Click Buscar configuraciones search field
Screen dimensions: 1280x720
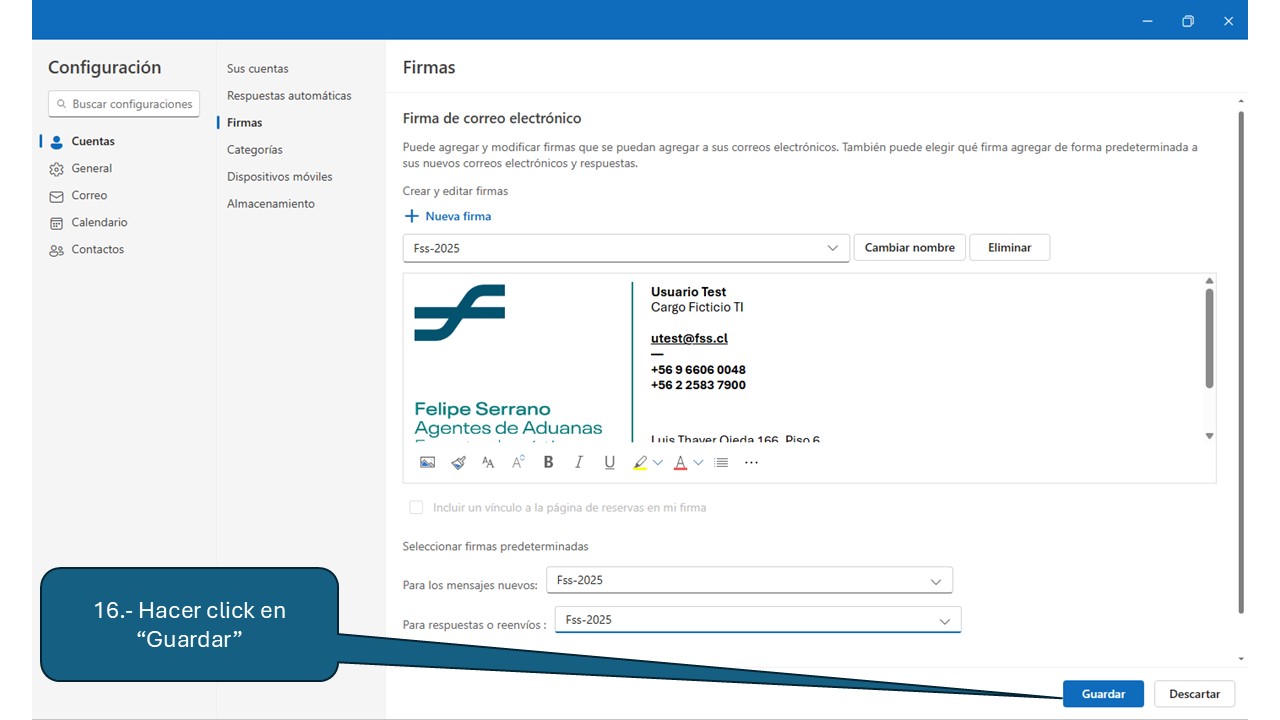(x=124, y=104)
